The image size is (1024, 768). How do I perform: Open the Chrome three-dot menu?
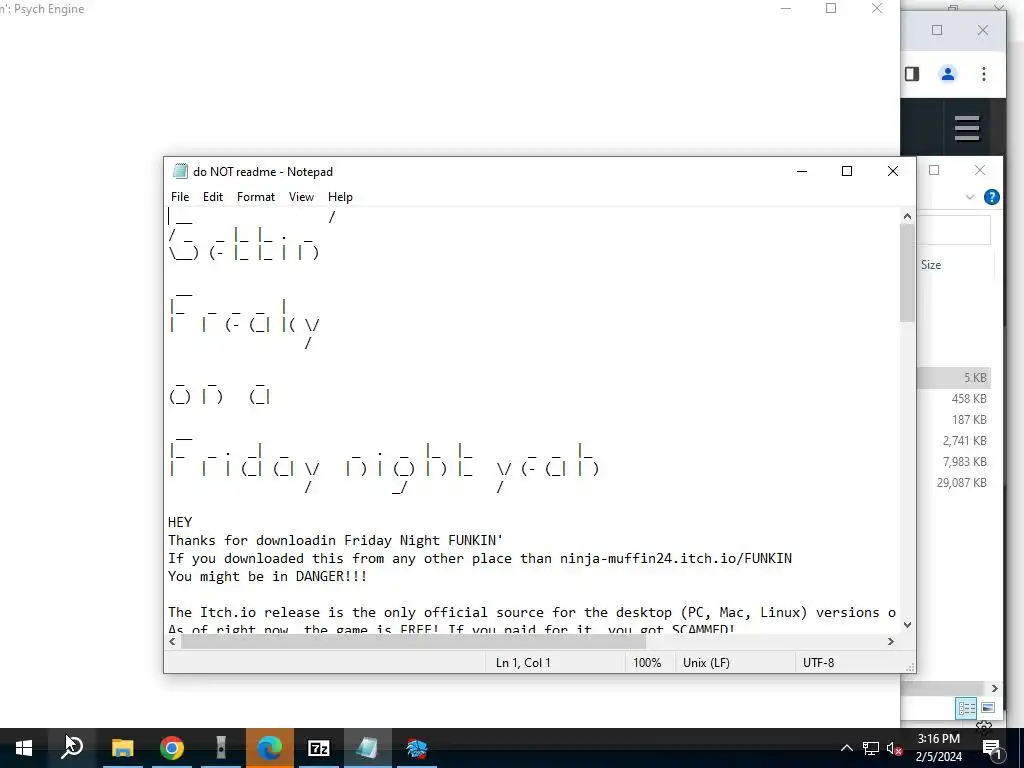pos(984,74)
